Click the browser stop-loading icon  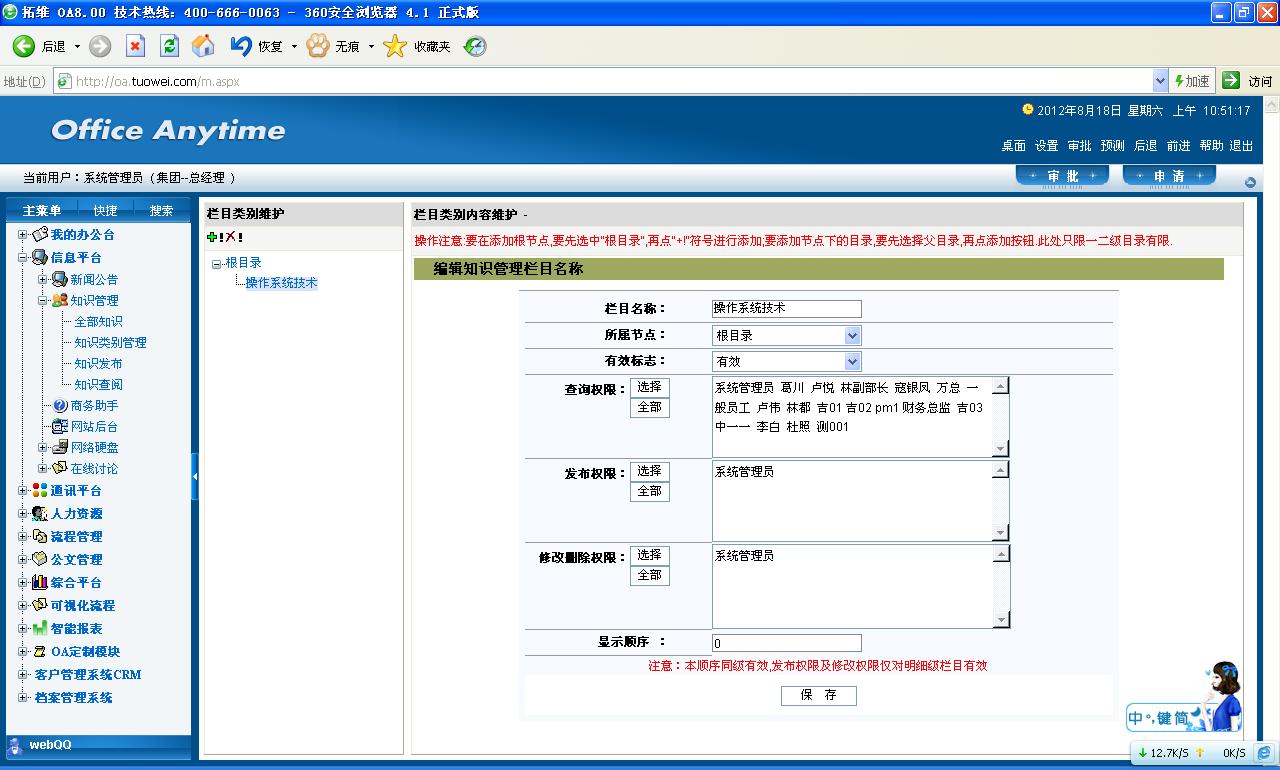[135, 46]
